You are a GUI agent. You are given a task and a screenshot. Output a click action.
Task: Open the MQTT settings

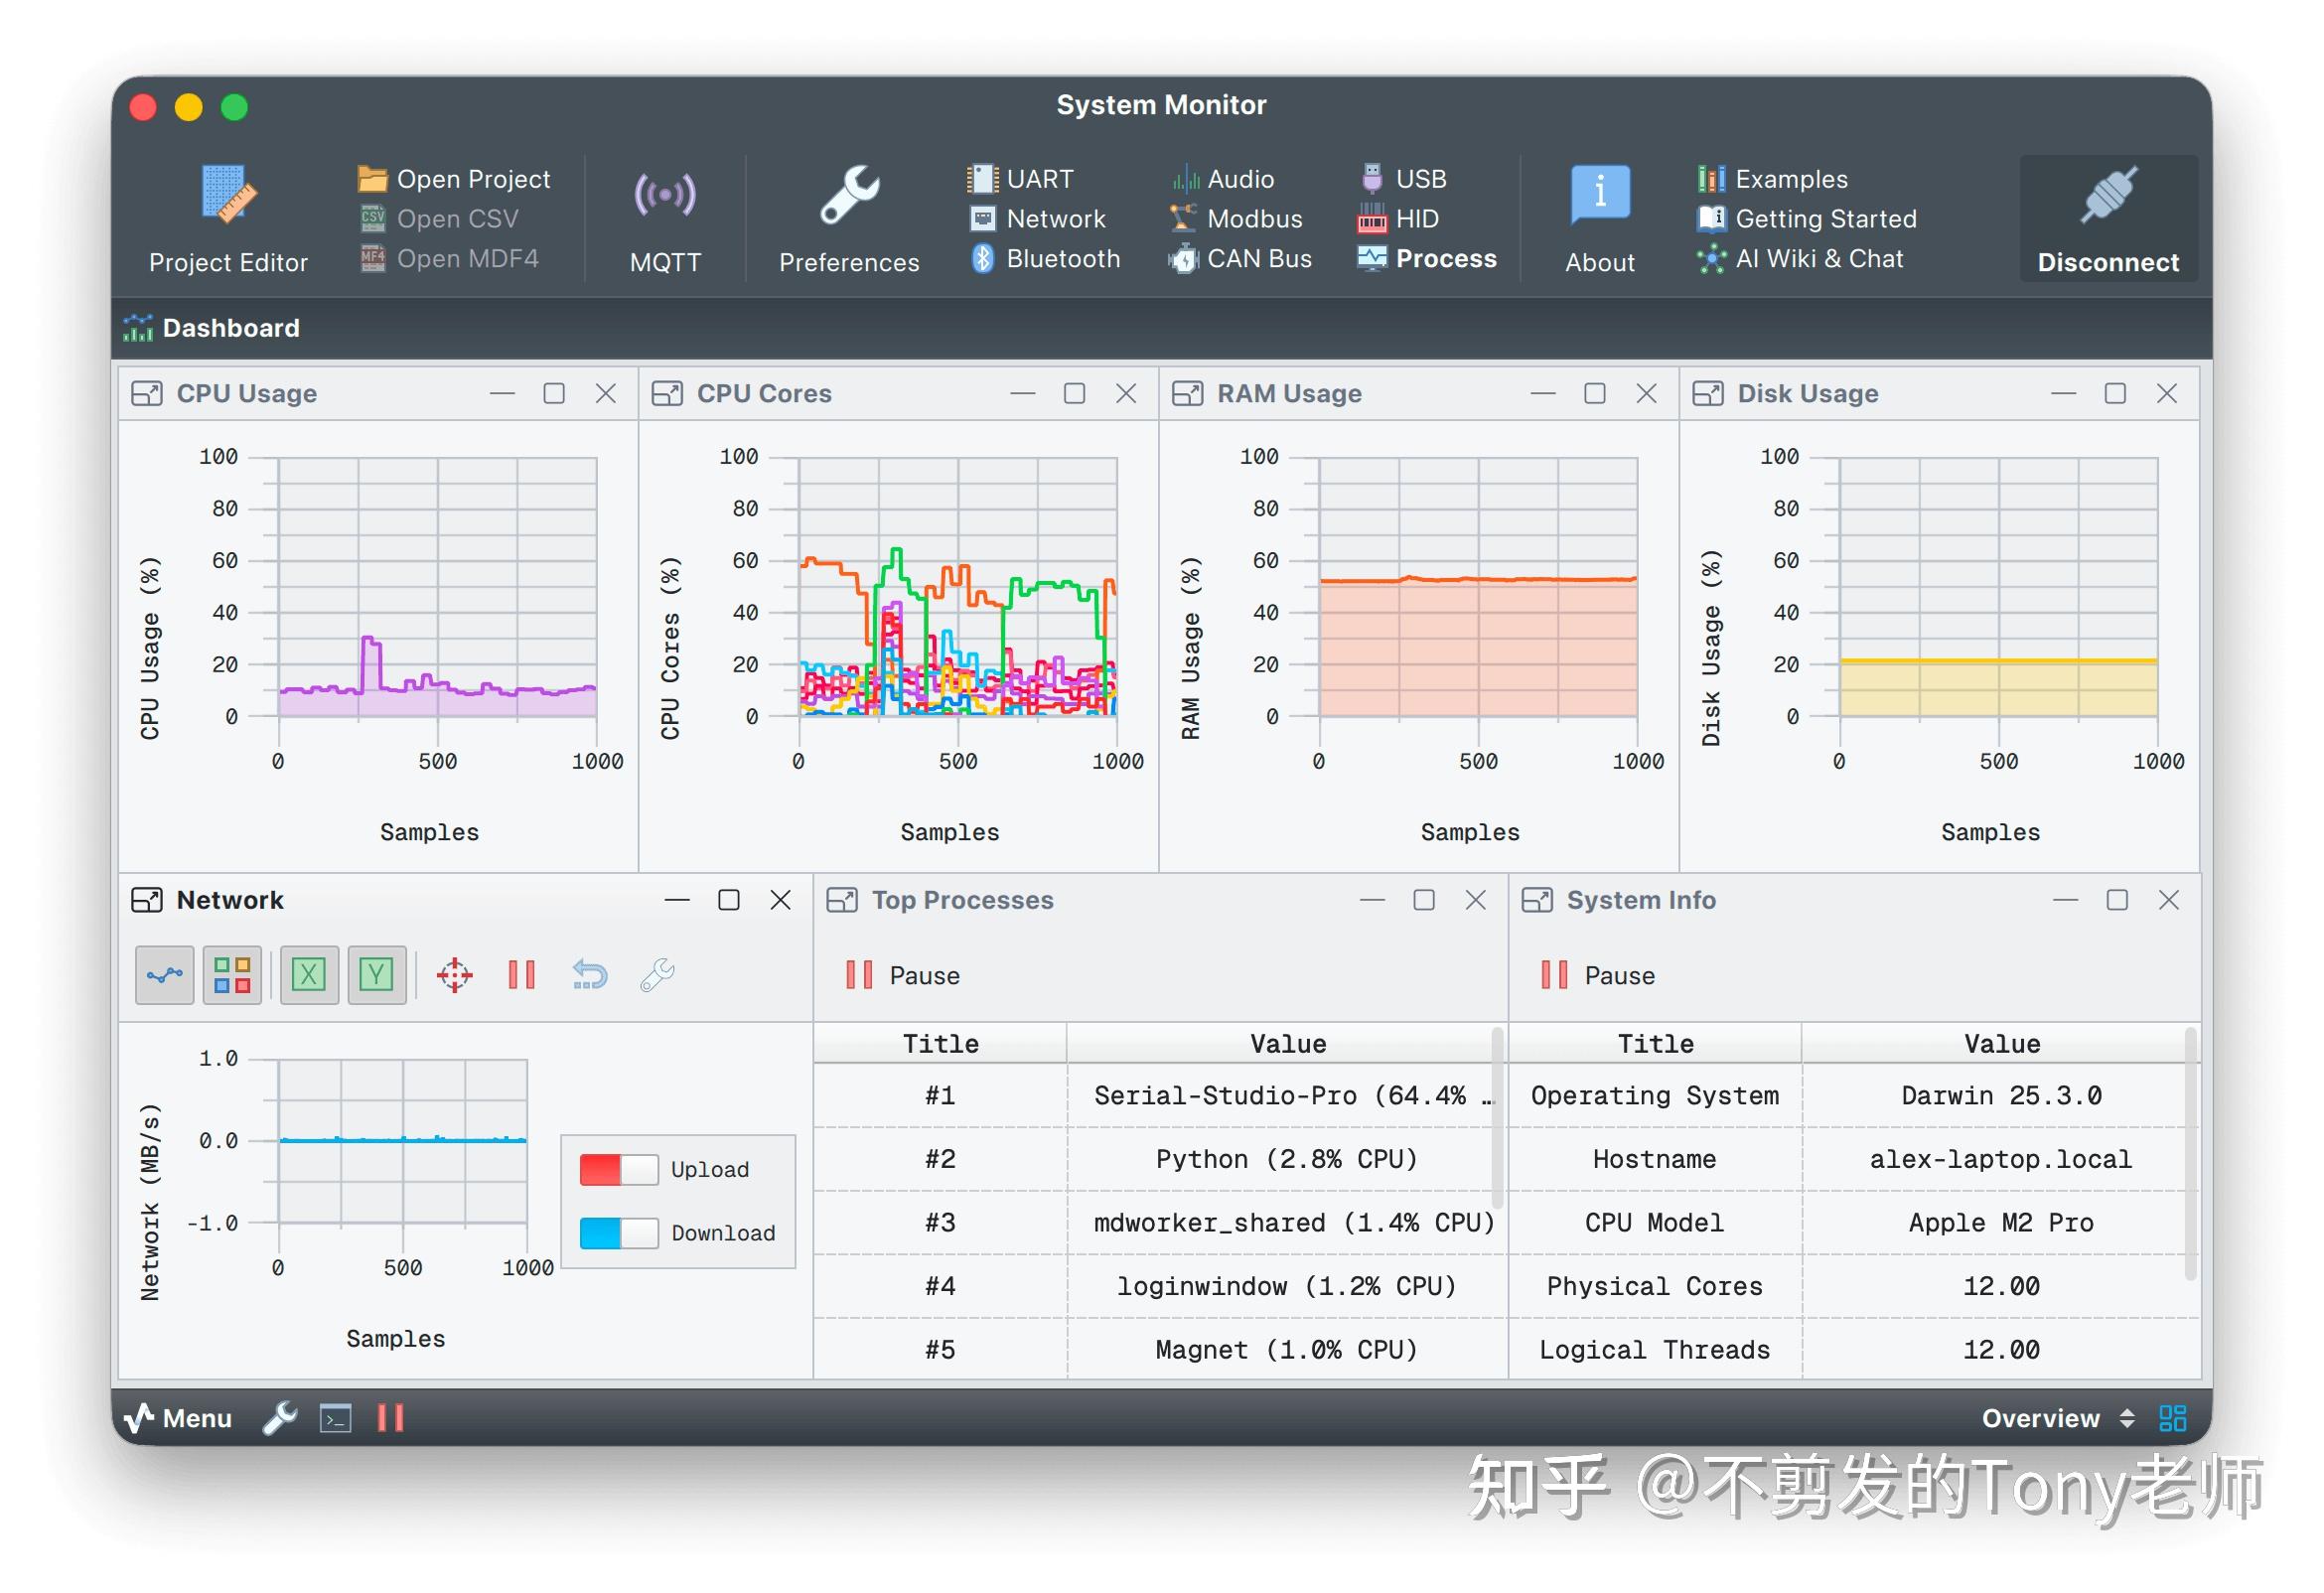(665, 218)
